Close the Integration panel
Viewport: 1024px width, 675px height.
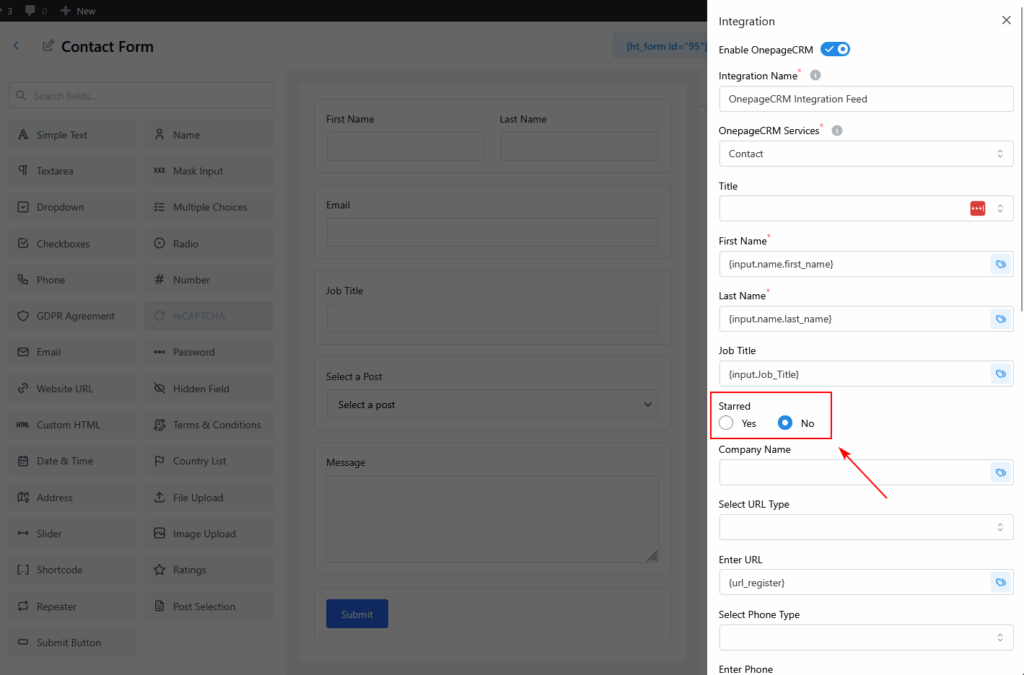click(1006, 21)
